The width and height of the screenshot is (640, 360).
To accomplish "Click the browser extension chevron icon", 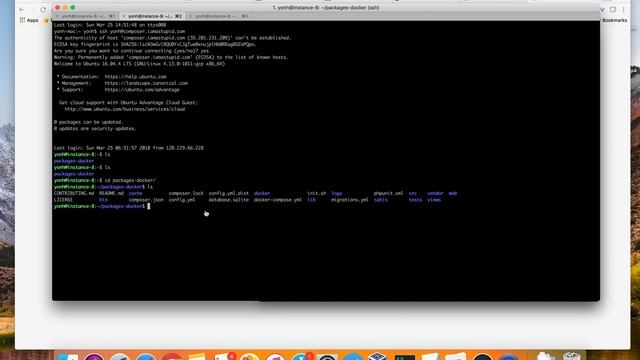I will click(x=602, y=9).
